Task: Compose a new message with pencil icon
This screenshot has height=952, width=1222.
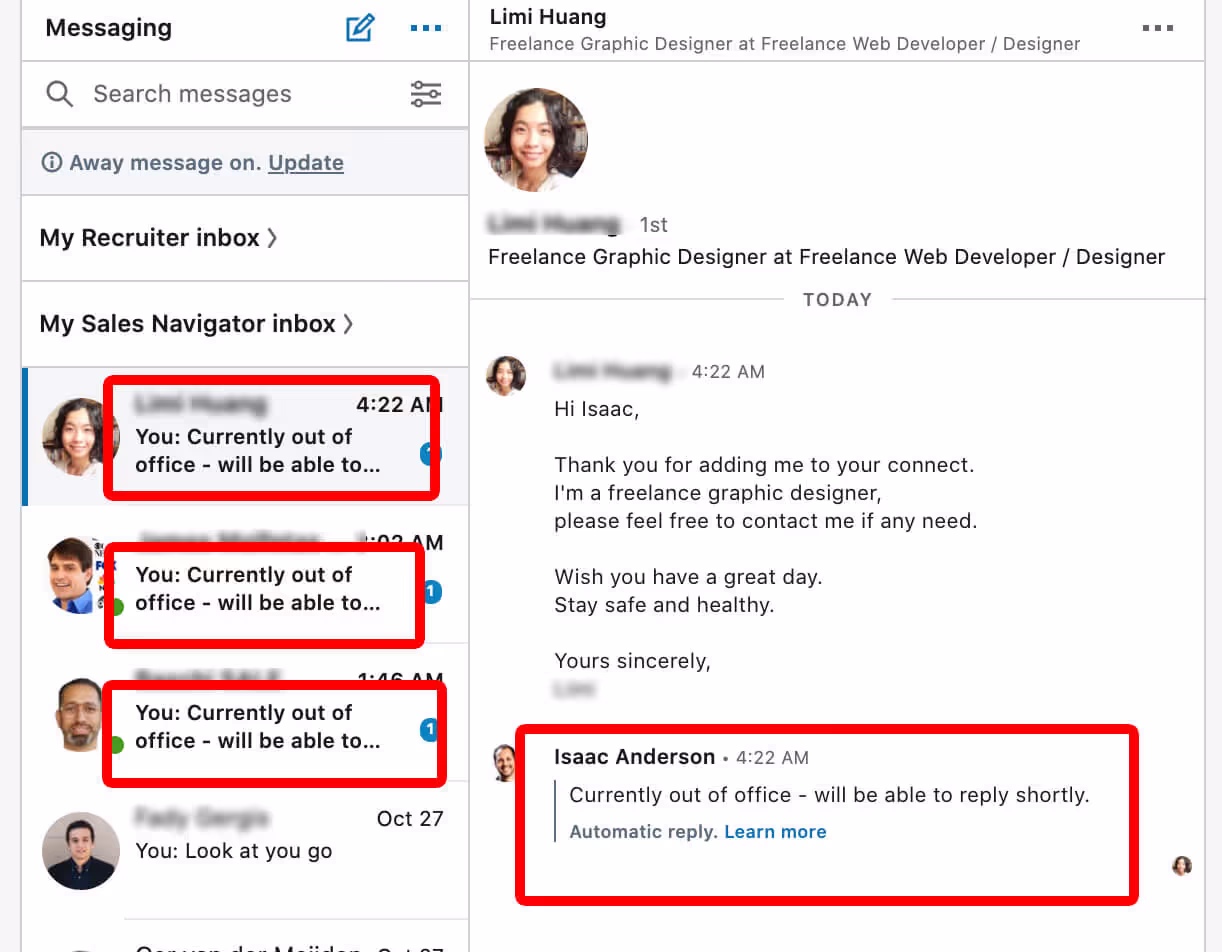Action: [360, 28]
